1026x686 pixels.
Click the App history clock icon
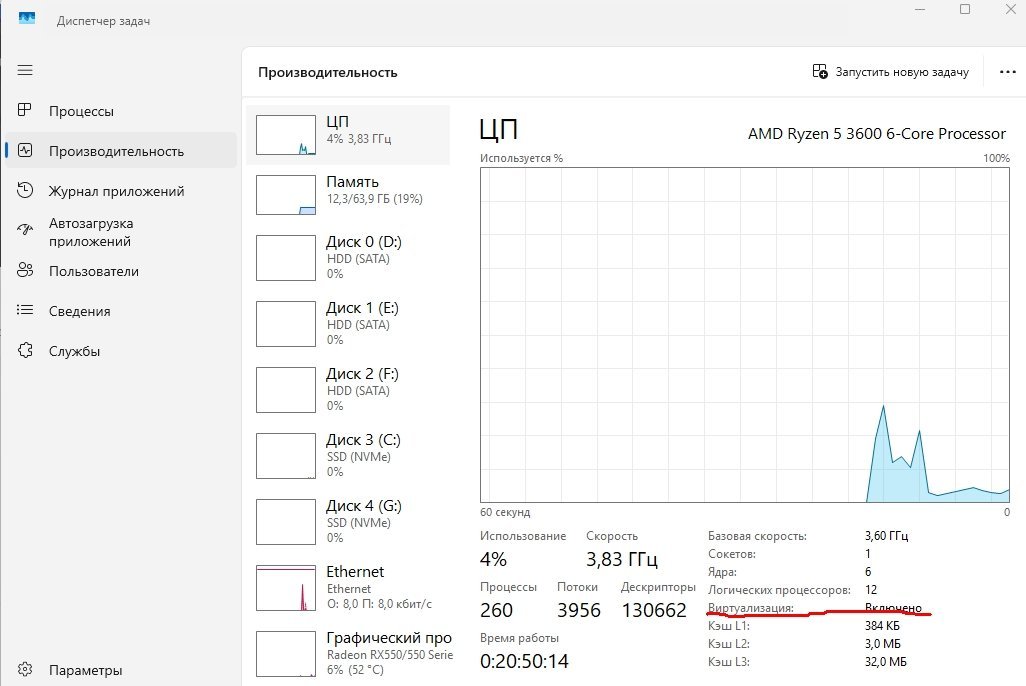point(25,190)
